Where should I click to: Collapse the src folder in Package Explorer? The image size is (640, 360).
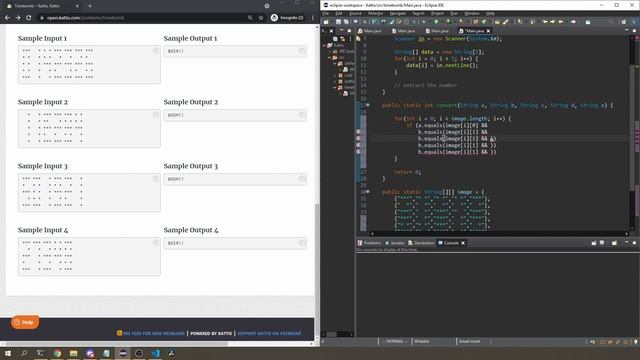[330, 58]
